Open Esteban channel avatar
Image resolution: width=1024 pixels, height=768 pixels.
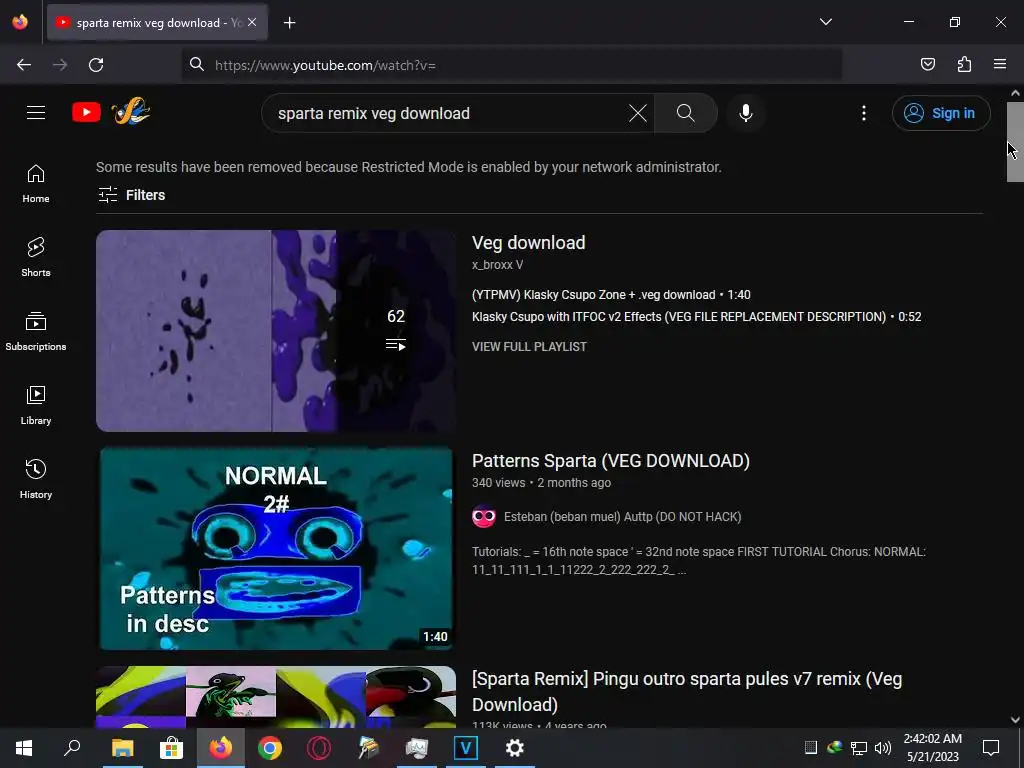[x=484, y=517]
